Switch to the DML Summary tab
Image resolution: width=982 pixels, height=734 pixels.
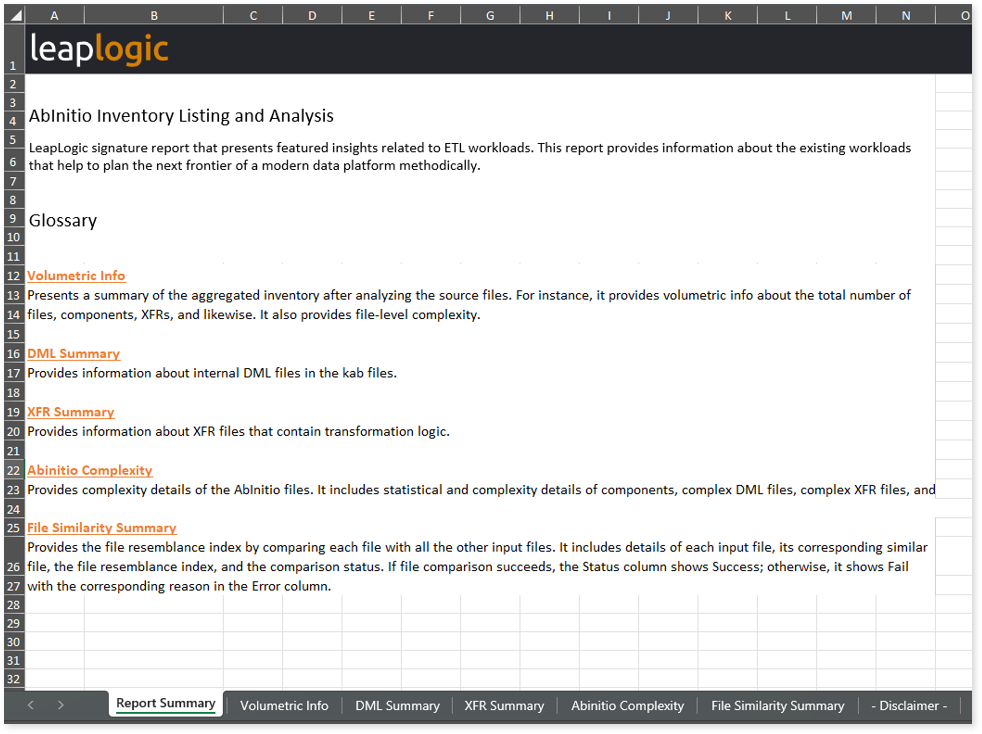click(397, 705)
